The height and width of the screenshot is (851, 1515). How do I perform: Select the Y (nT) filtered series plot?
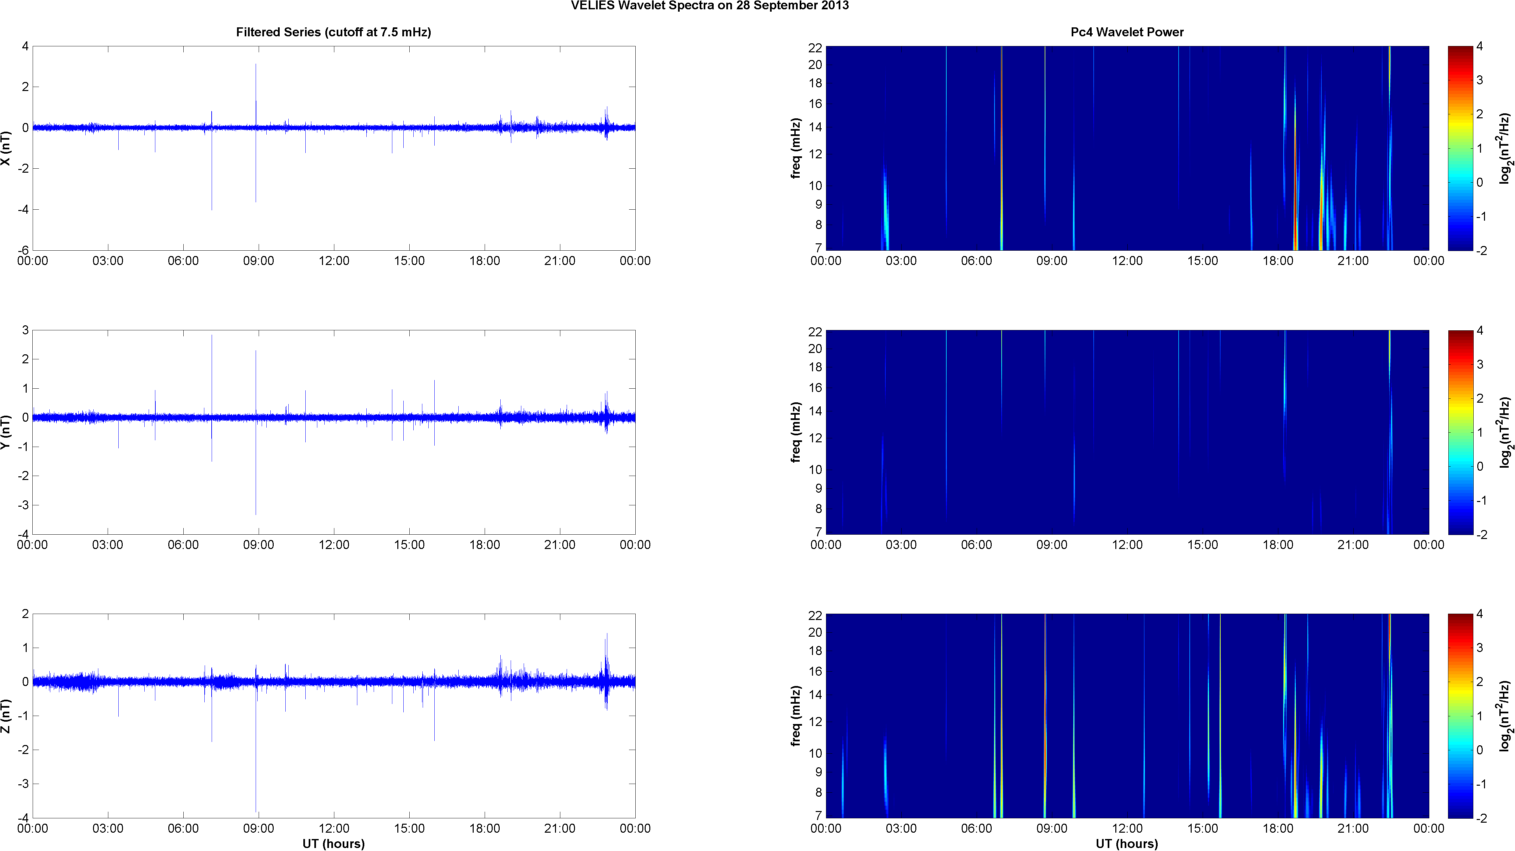[333, 432]
